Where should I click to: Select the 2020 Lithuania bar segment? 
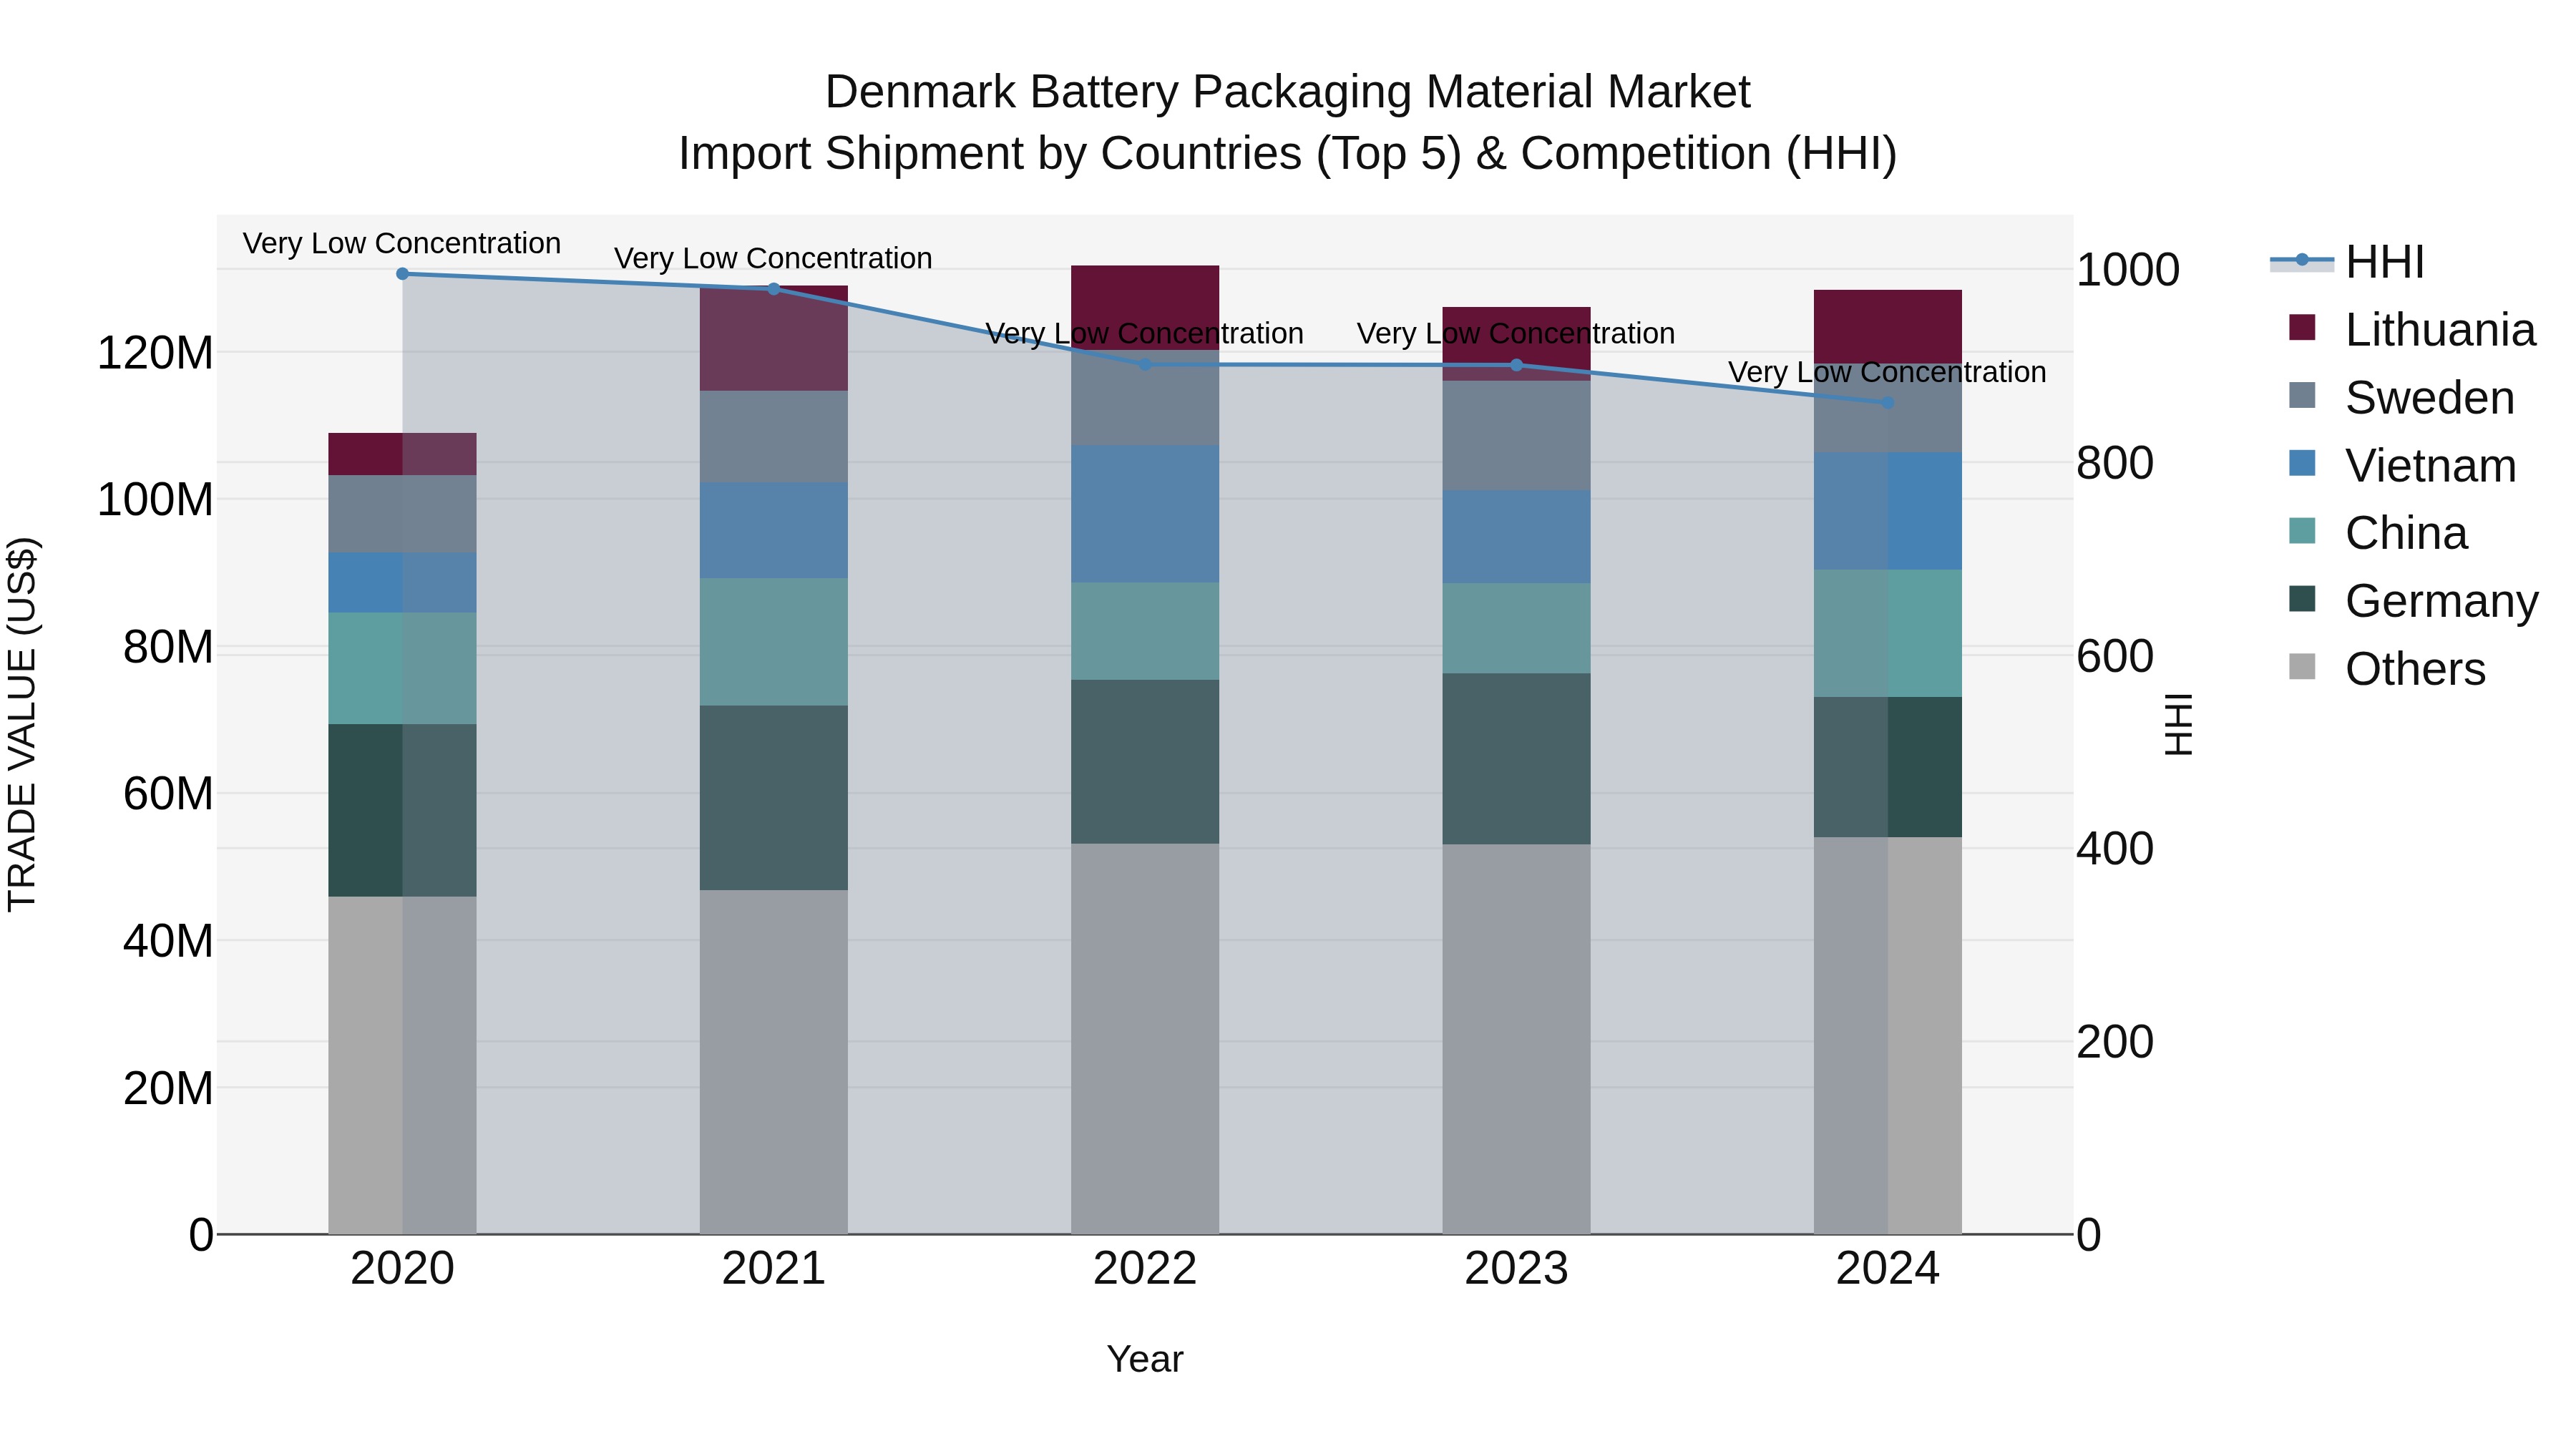click(402, 454)
